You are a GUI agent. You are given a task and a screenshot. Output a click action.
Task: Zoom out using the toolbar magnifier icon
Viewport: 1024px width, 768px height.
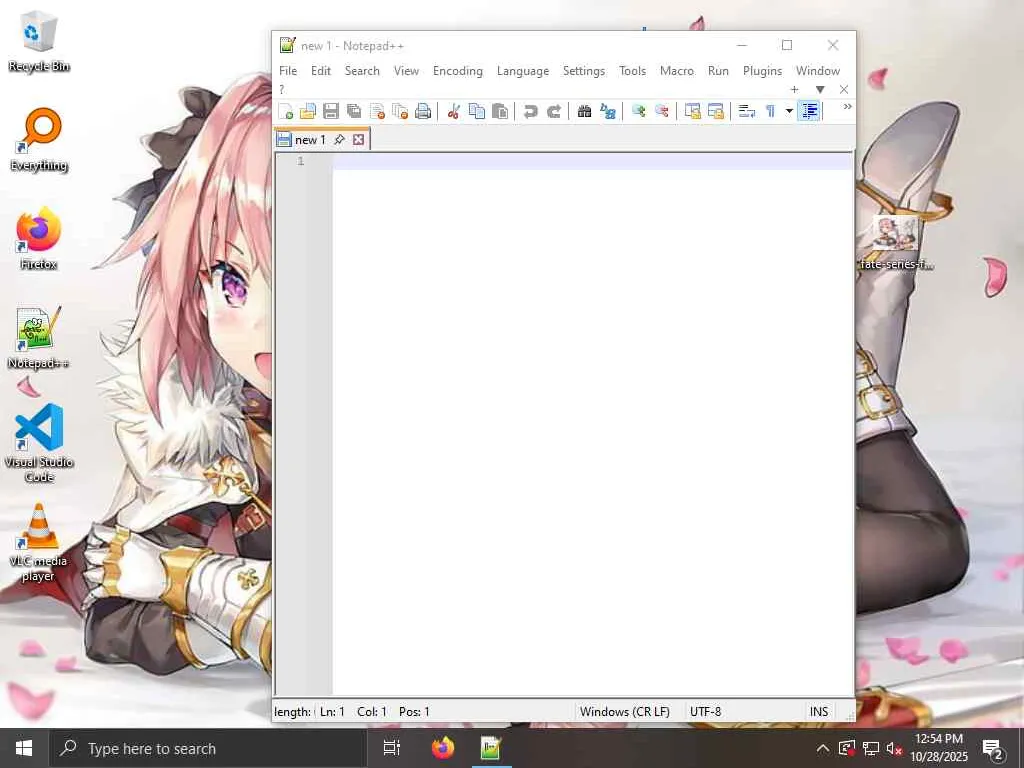tap(662, 111)
